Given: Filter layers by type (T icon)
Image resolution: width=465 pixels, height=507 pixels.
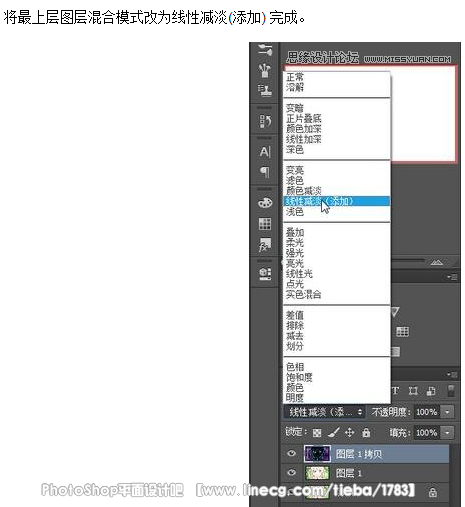Looking at the screenshot, I should (396, 390).
